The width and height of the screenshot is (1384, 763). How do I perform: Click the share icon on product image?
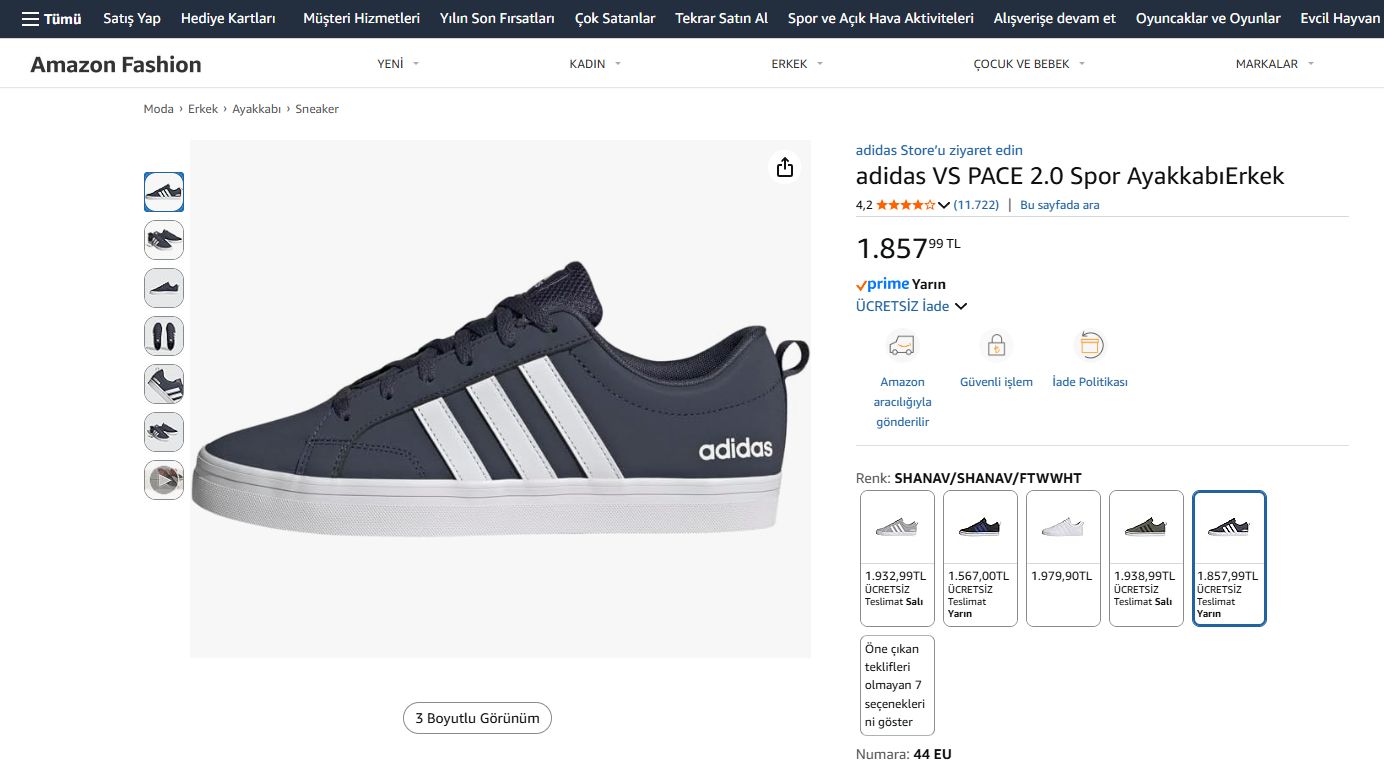(x=785, y=167)
